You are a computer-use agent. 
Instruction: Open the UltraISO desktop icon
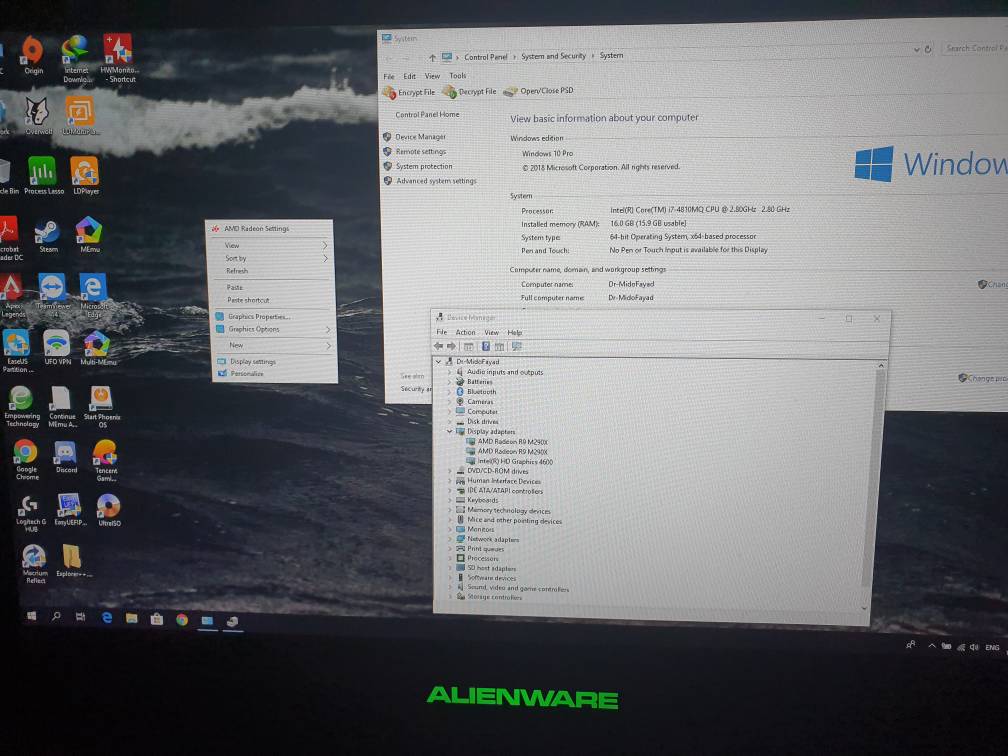109,510
